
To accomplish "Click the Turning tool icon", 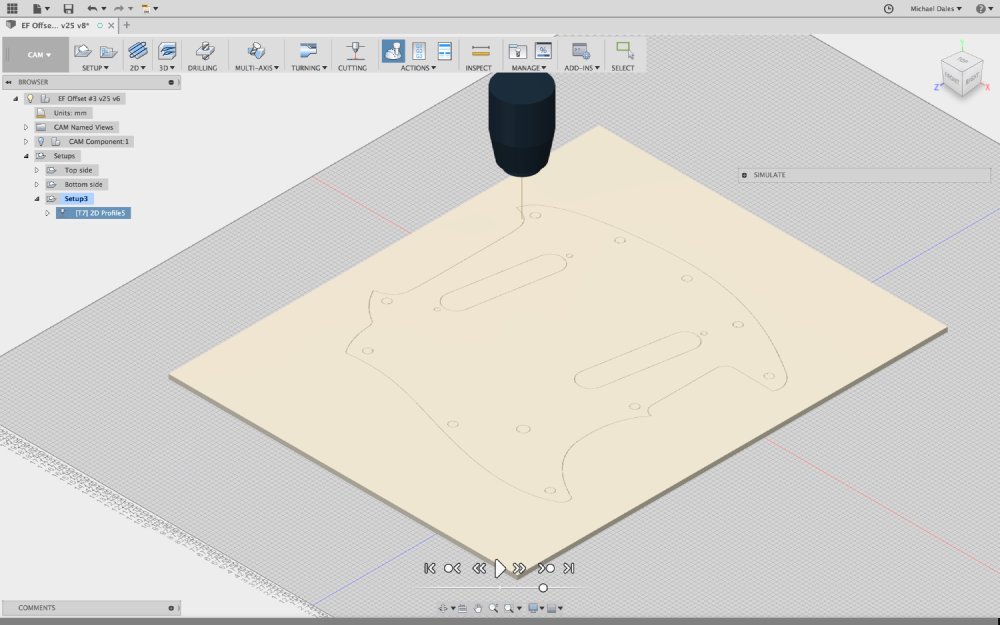I will pos(309,51).
